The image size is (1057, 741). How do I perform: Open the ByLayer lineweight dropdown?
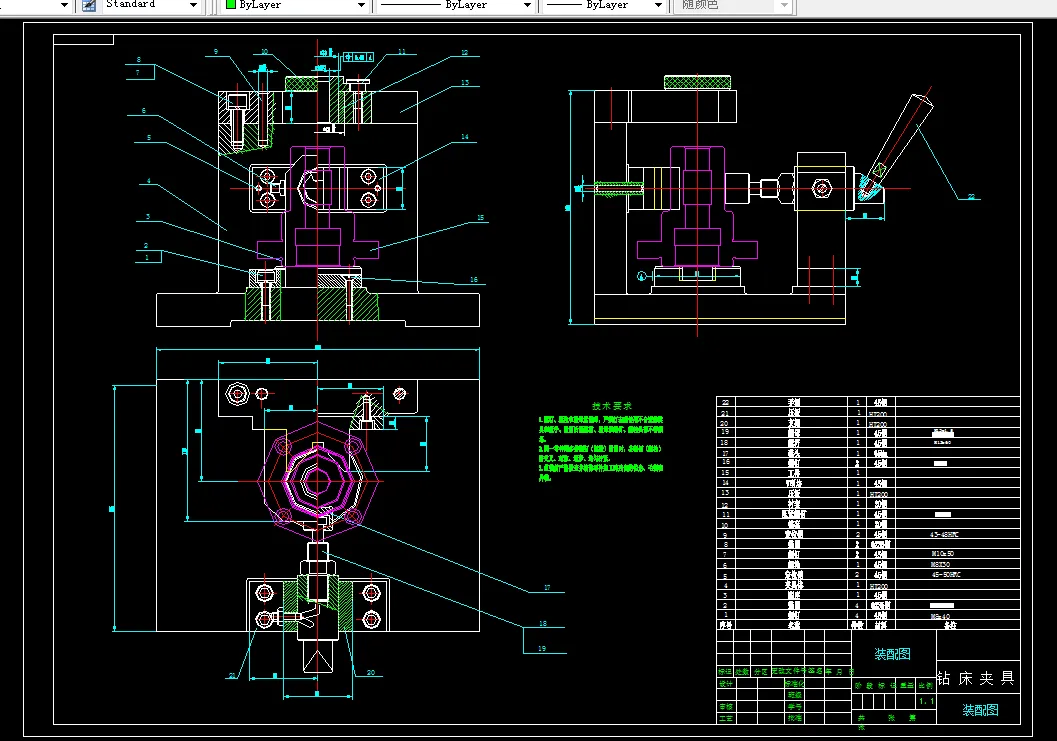coord(659,5)
